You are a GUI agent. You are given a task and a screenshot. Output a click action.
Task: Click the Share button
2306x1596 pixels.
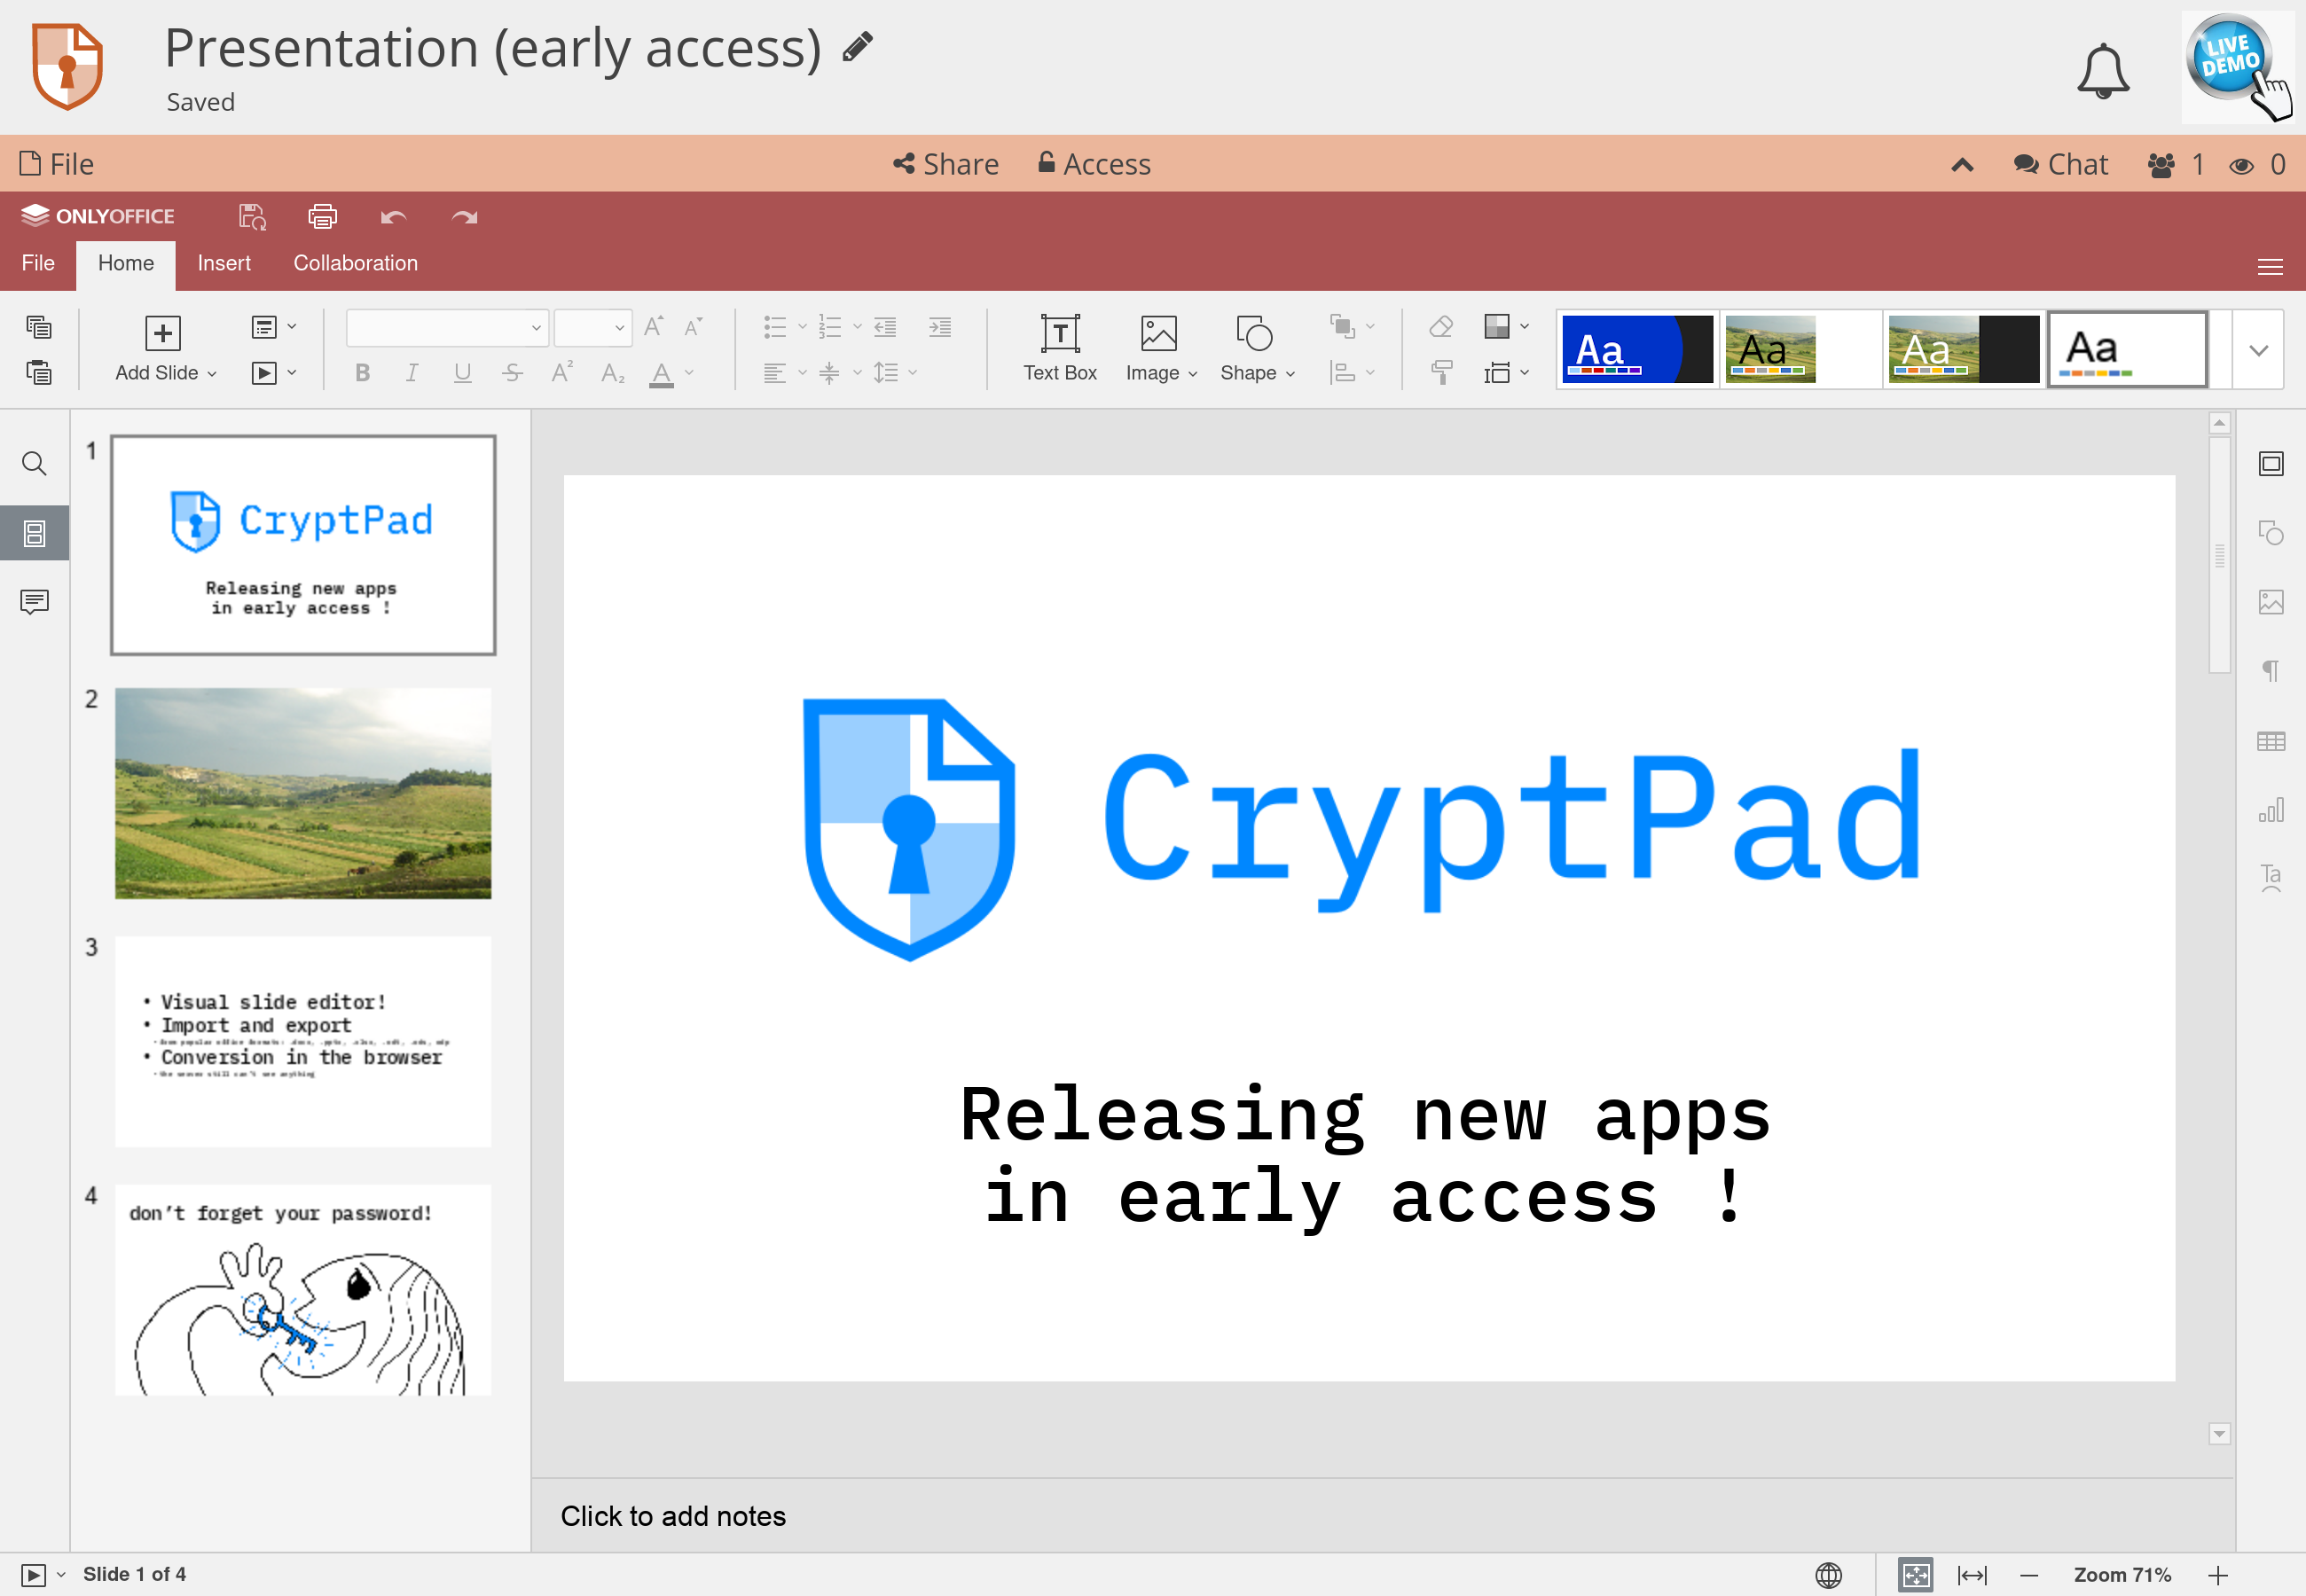pyautogui.click(x=945, y=164)
